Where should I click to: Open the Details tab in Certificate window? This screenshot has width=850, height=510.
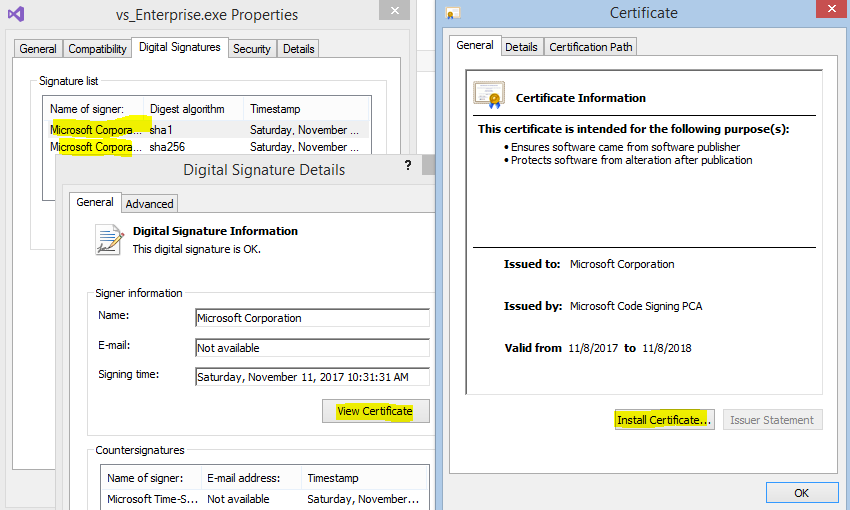click(x=521, y=47)
